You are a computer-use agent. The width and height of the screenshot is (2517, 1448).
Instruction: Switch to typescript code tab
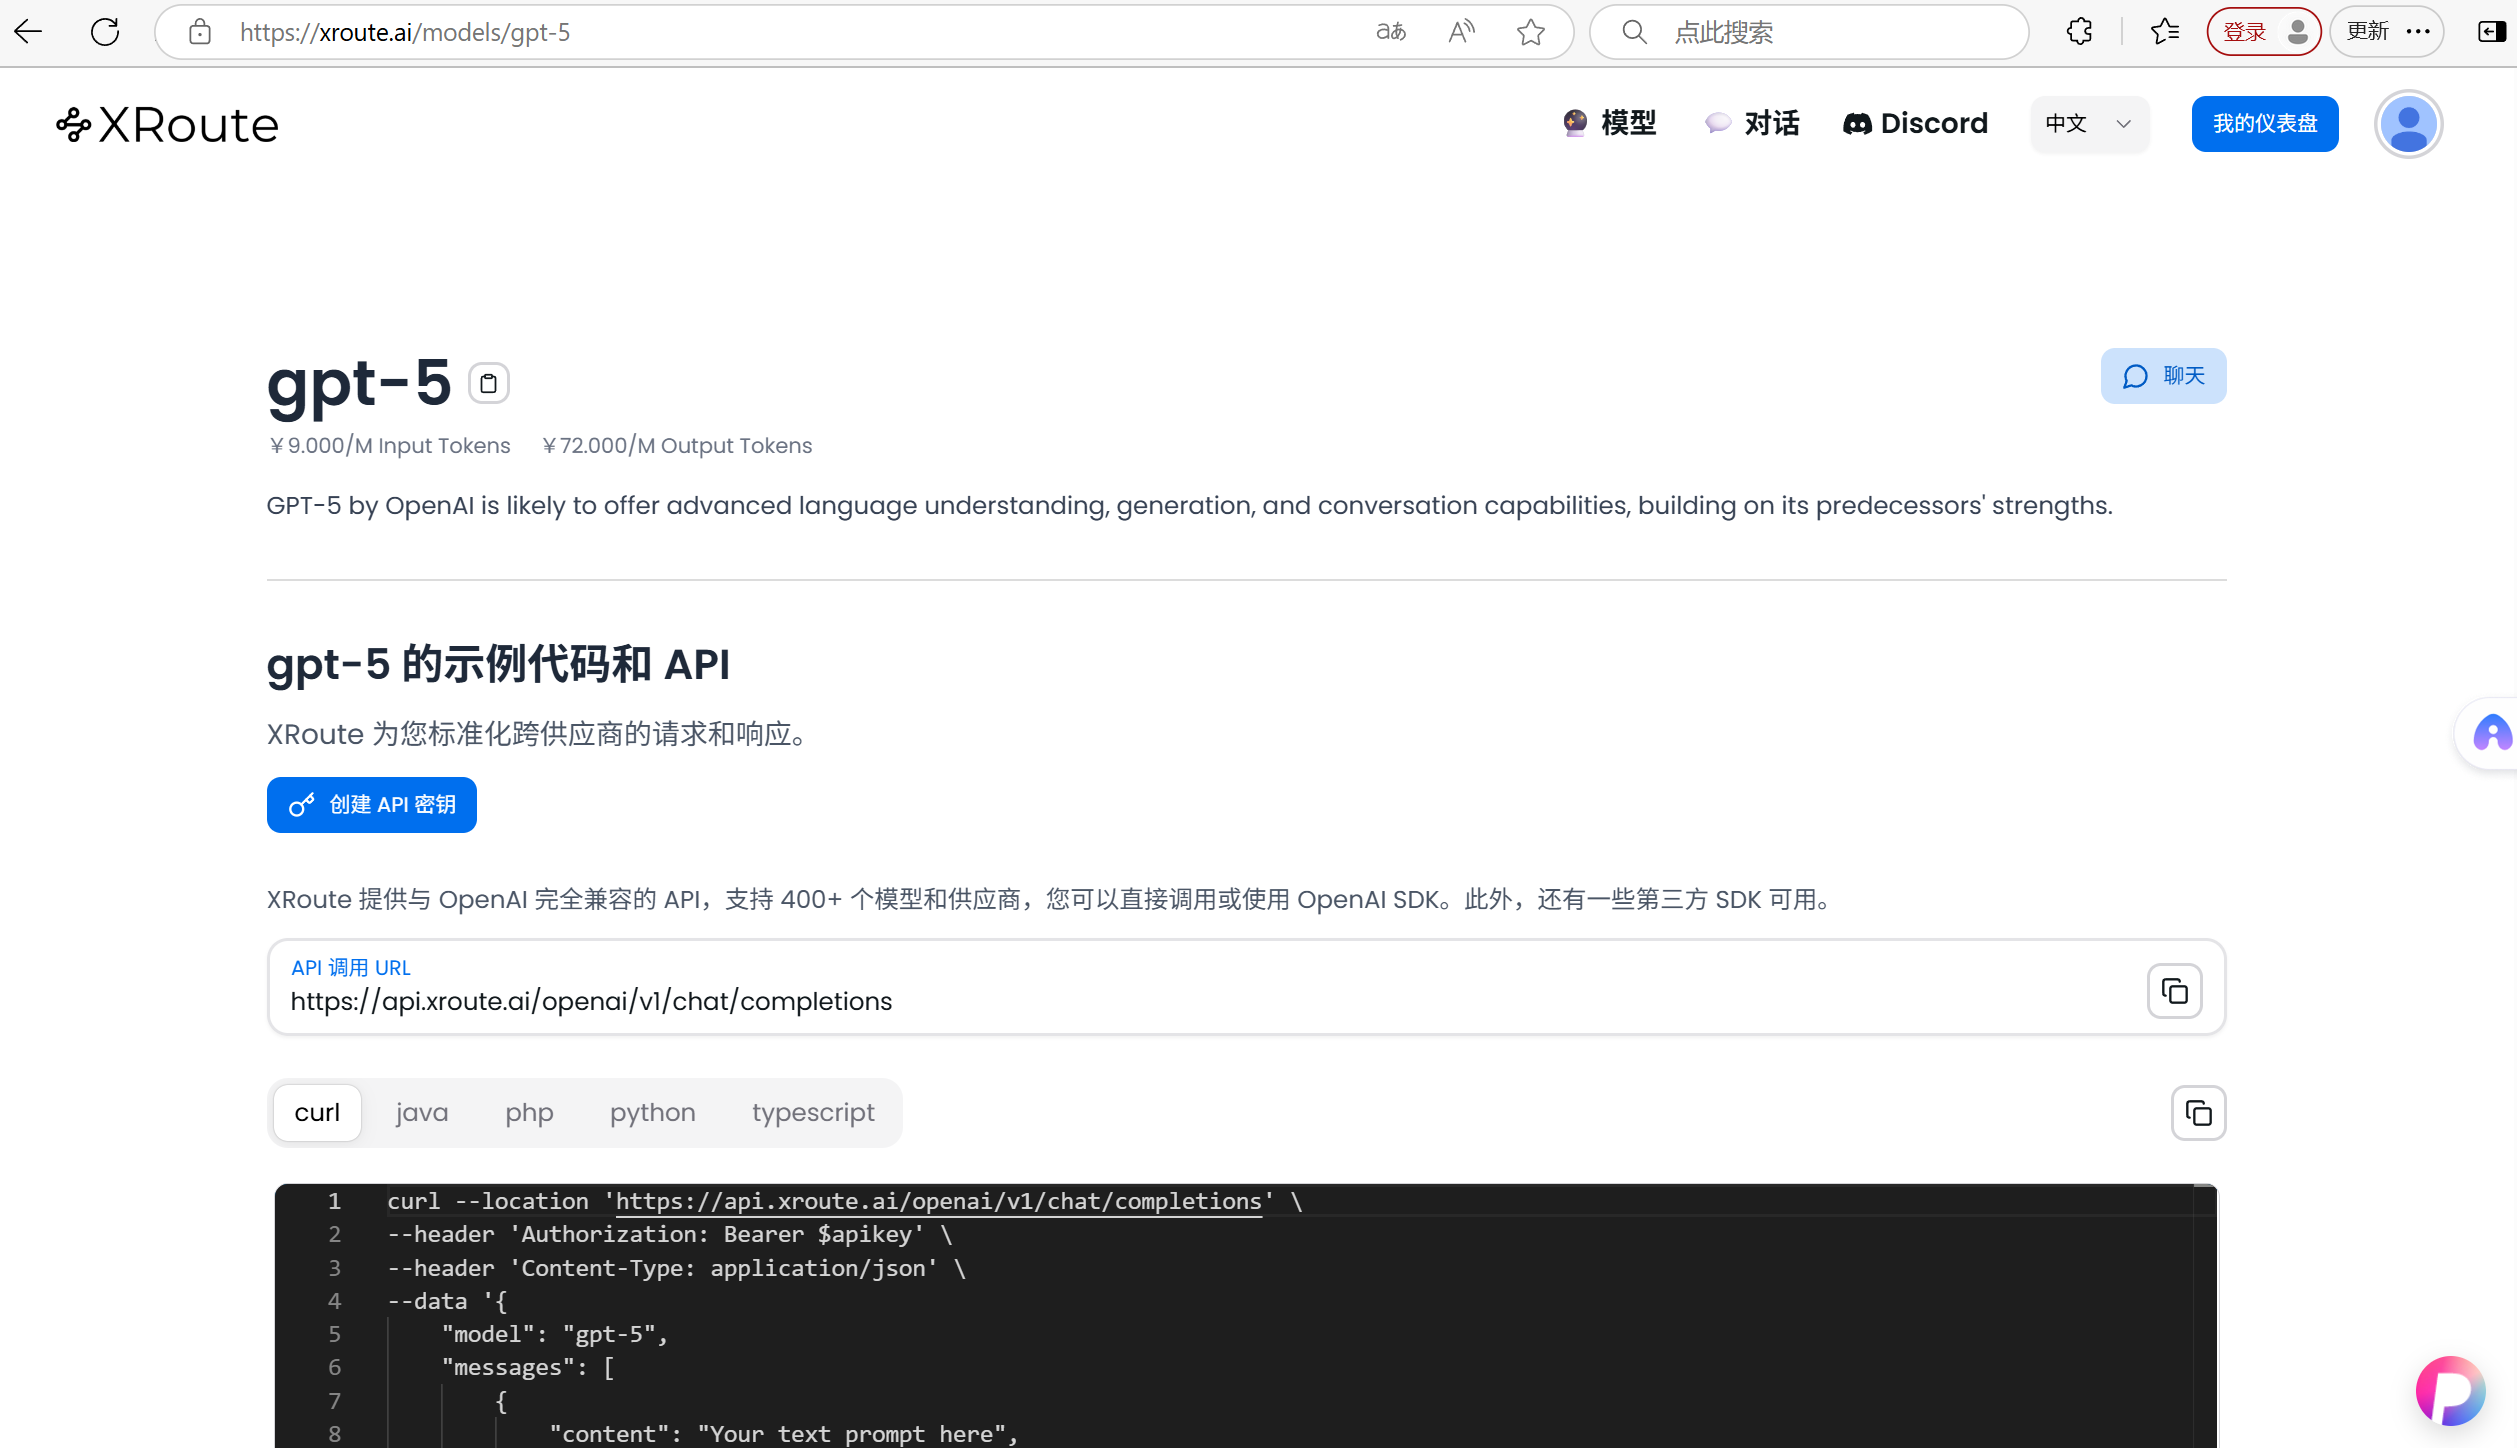[x=812, y=1112]
